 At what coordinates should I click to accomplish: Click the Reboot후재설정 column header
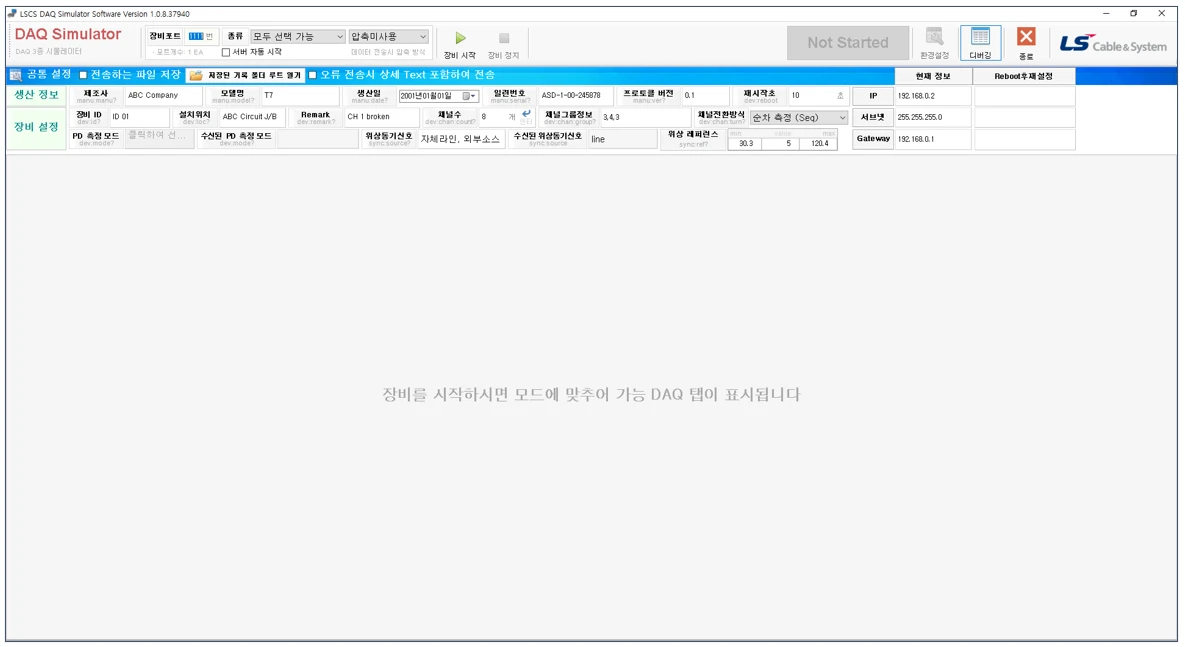[1023, 76]
